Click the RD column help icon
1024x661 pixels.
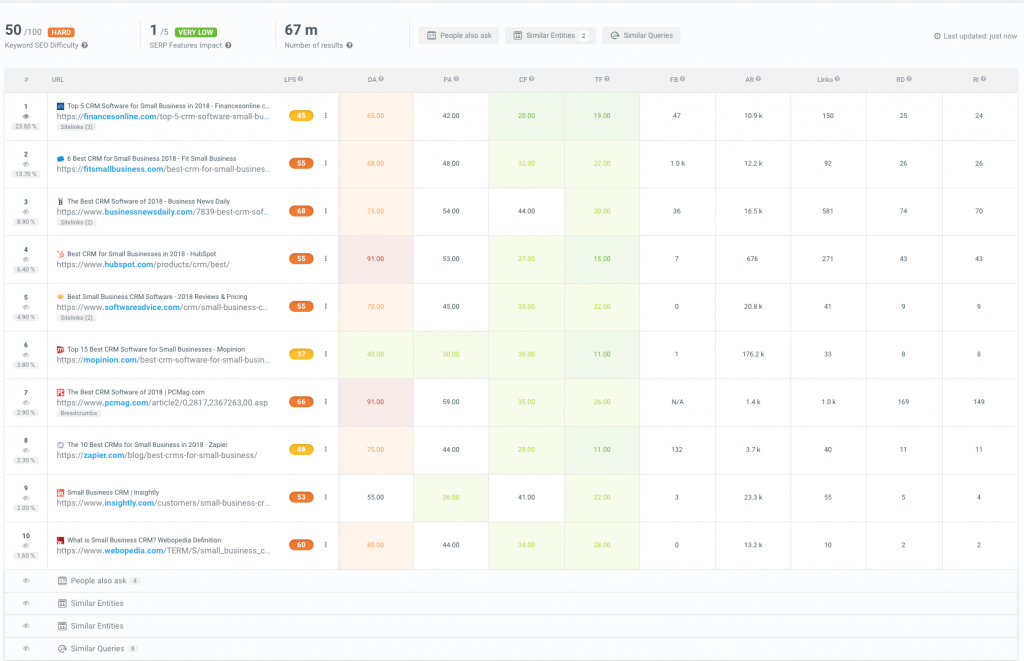click(x=909, y=79)
